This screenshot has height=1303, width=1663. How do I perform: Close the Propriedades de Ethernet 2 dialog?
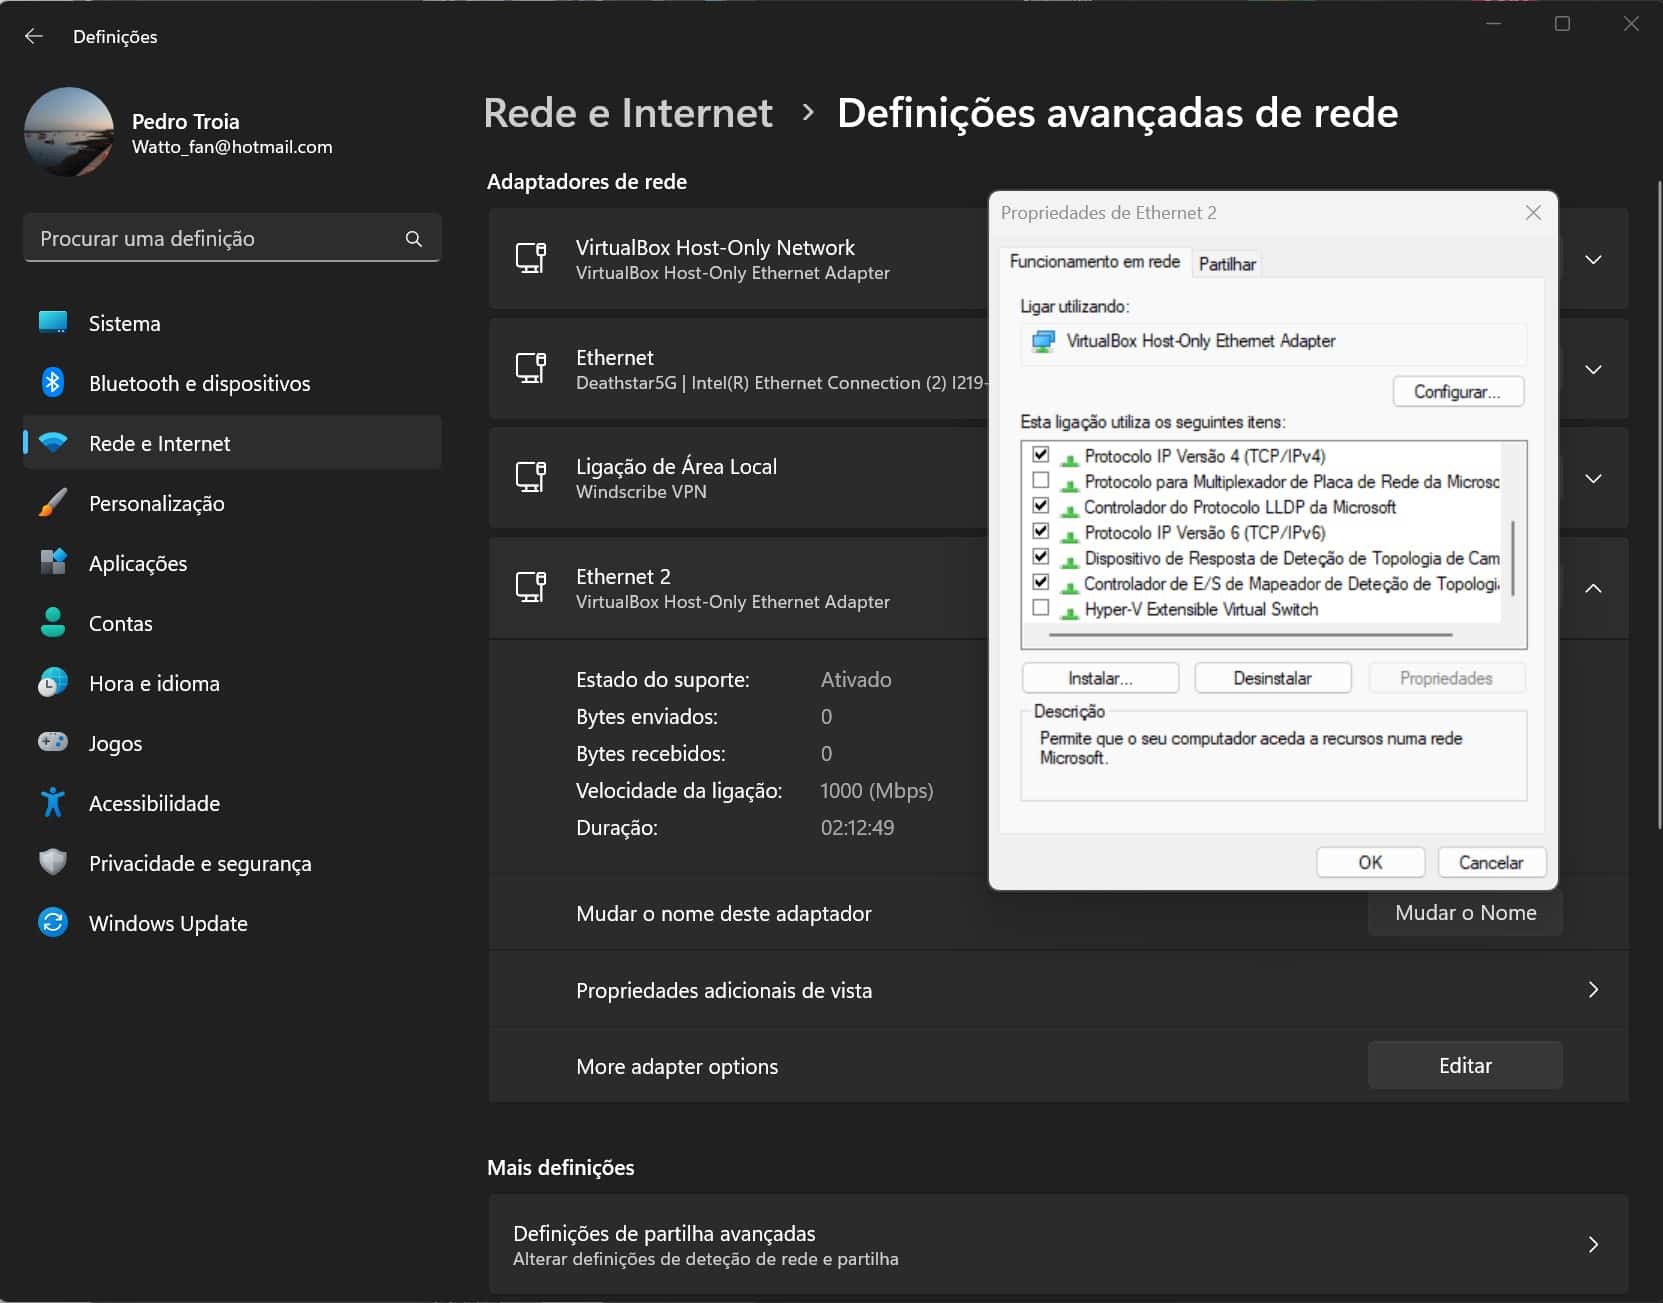point(1533,213)
